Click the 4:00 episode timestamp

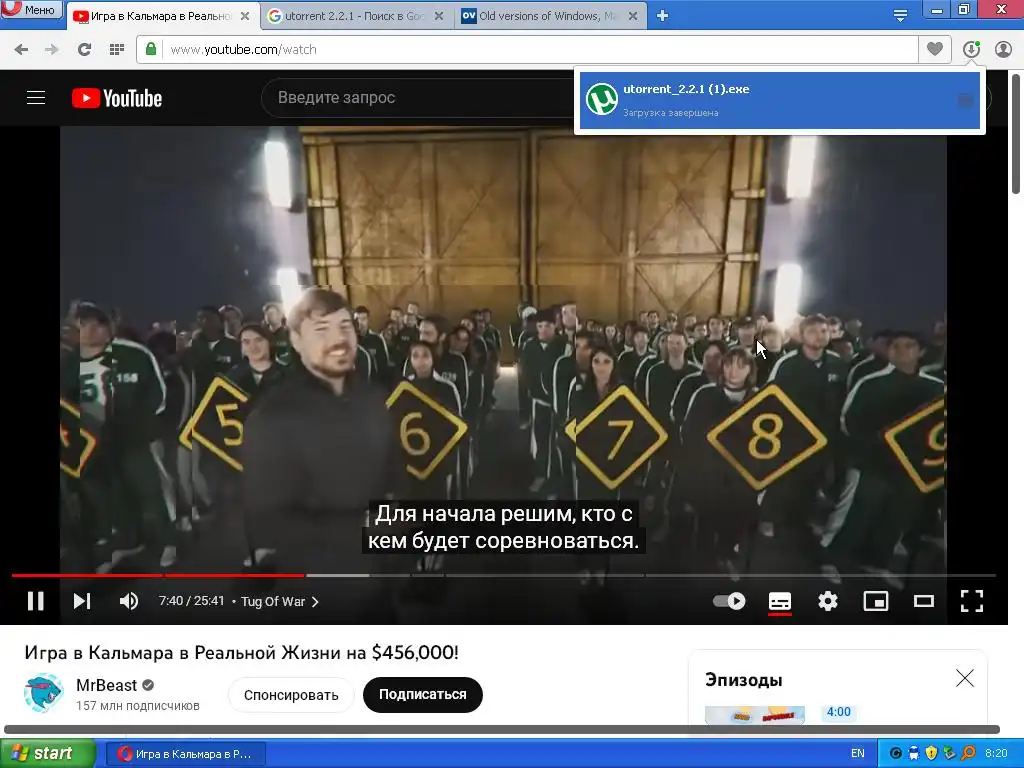click(x=839, y=712)
